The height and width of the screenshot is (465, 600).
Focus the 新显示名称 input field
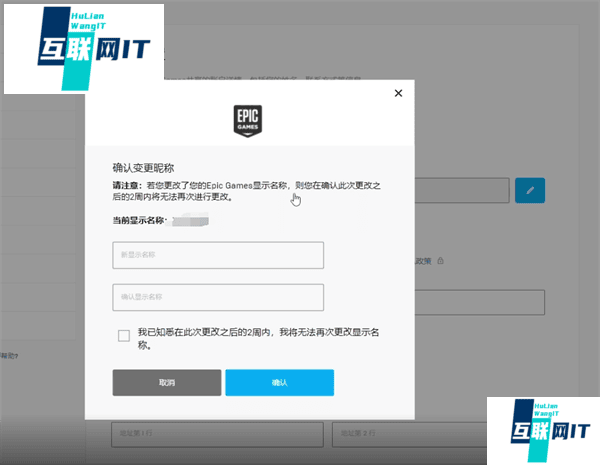(218, 255)
